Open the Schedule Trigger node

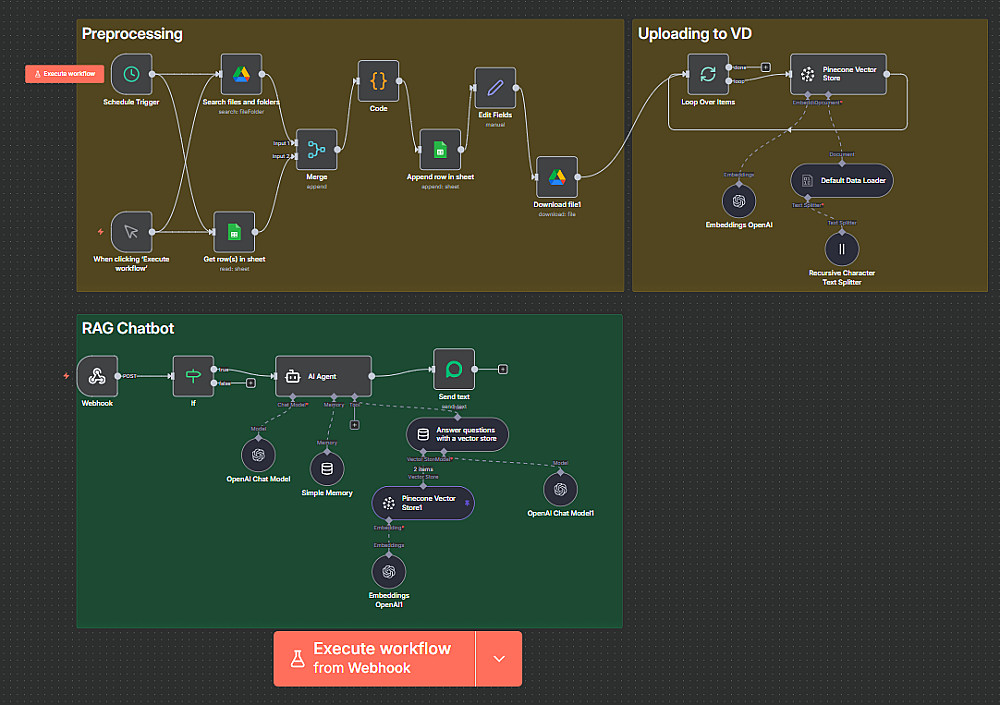click(131, 74)
